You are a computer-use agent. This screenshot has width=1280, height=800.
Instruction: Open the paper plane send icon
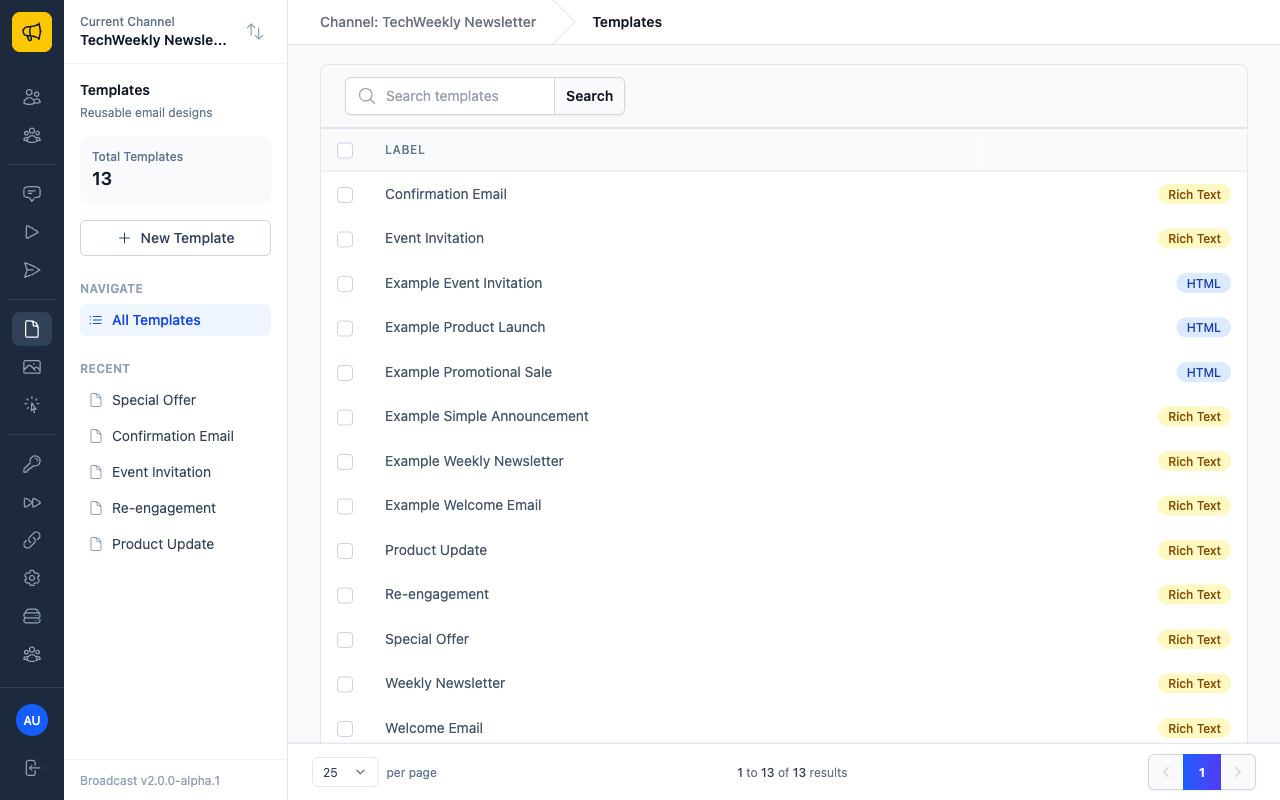[x=32, y=270]
